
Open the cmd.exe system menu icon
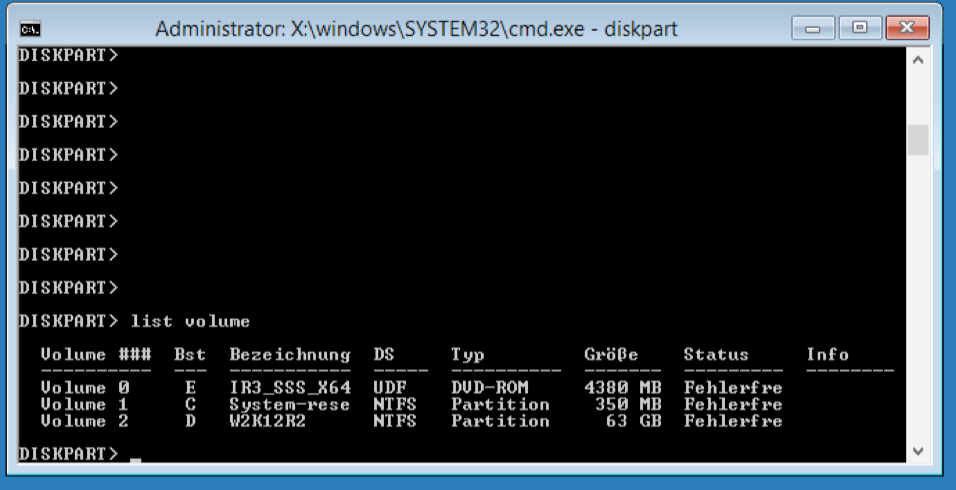tap(30, 29)
